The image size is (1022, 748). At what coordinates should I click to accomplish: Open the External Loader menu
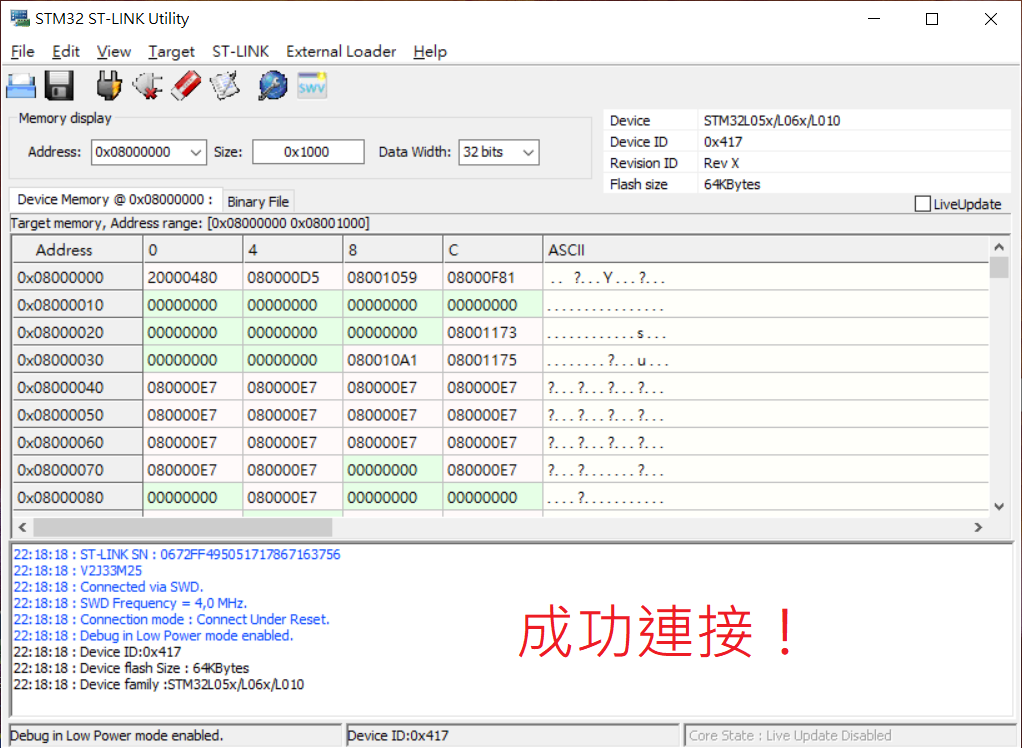pyautogui.click(x=341, y=51)
